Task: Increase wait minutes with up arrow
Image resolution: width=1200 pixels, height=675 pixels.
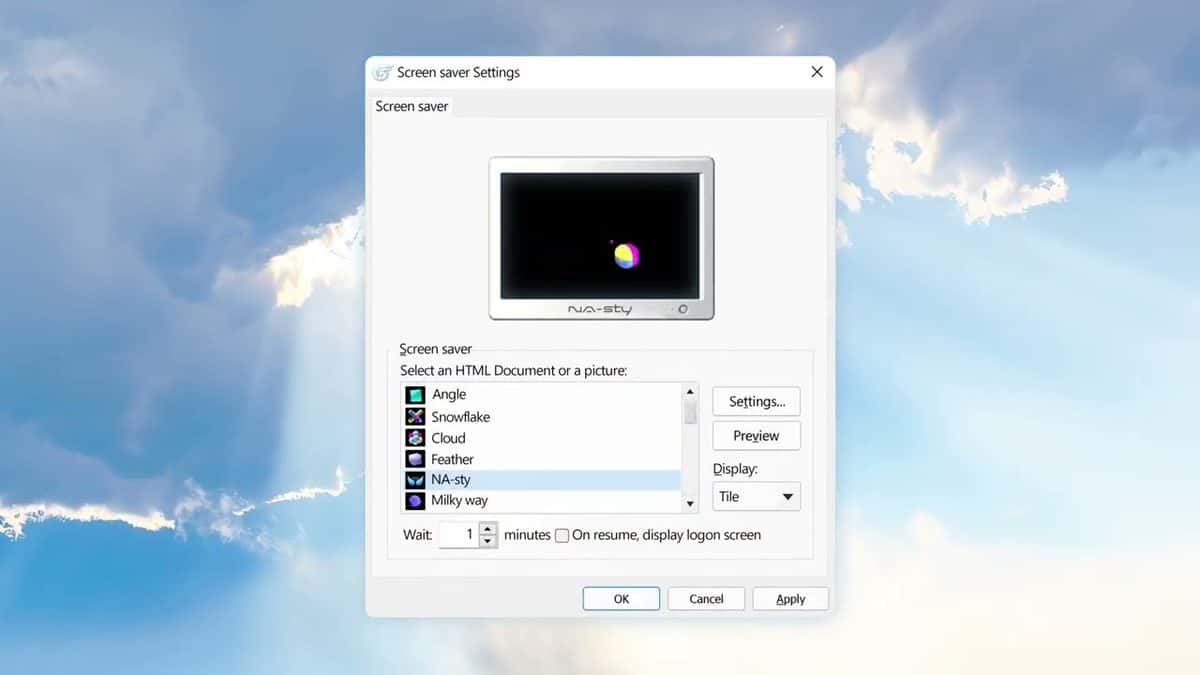Action: pos(488,529)
